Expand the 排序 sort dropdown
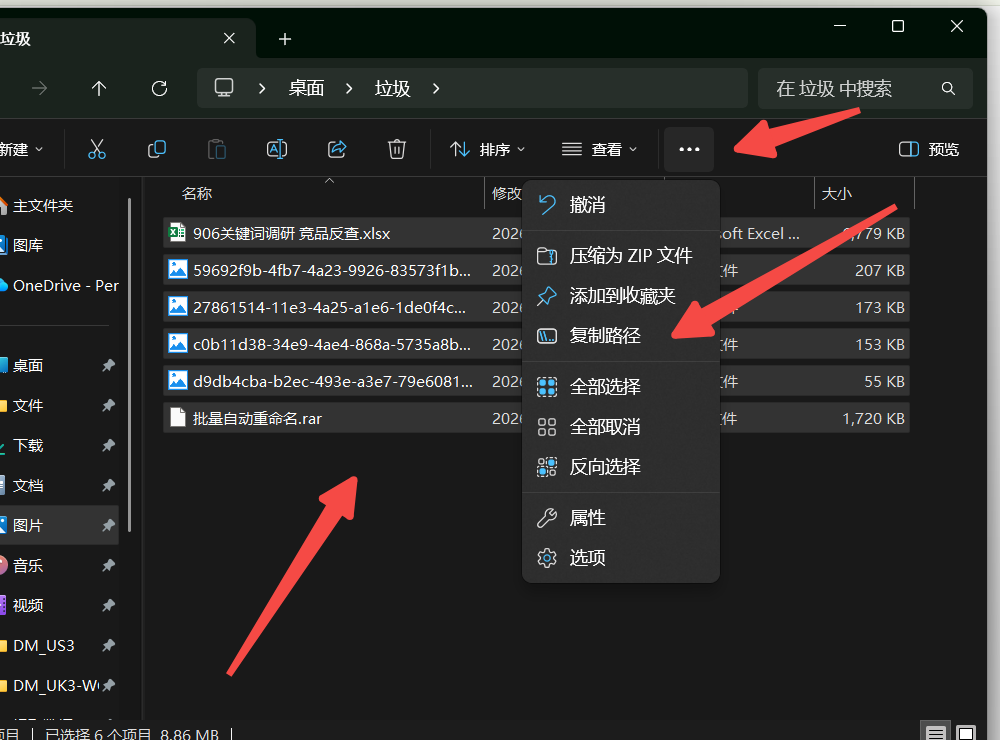Image resolution: width=1000 pixels, height=740 pixels. (x=488, y=149)
